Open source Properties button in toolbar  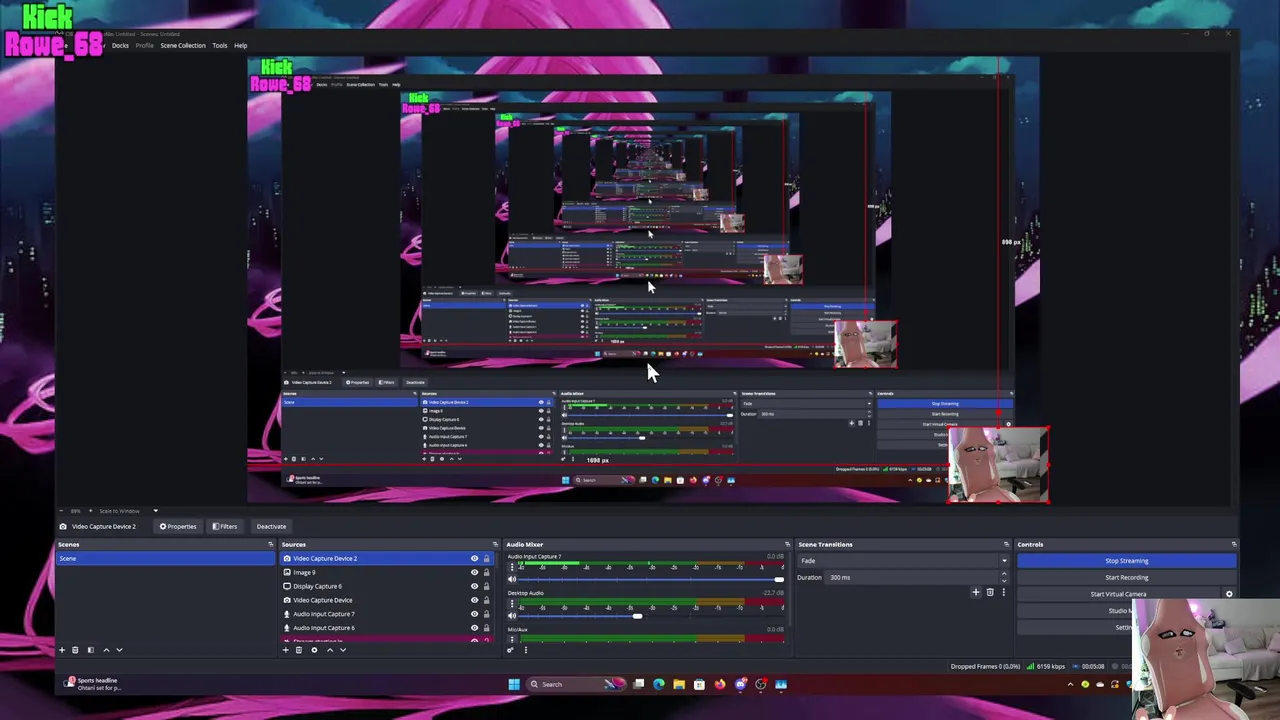coord(178,527)
